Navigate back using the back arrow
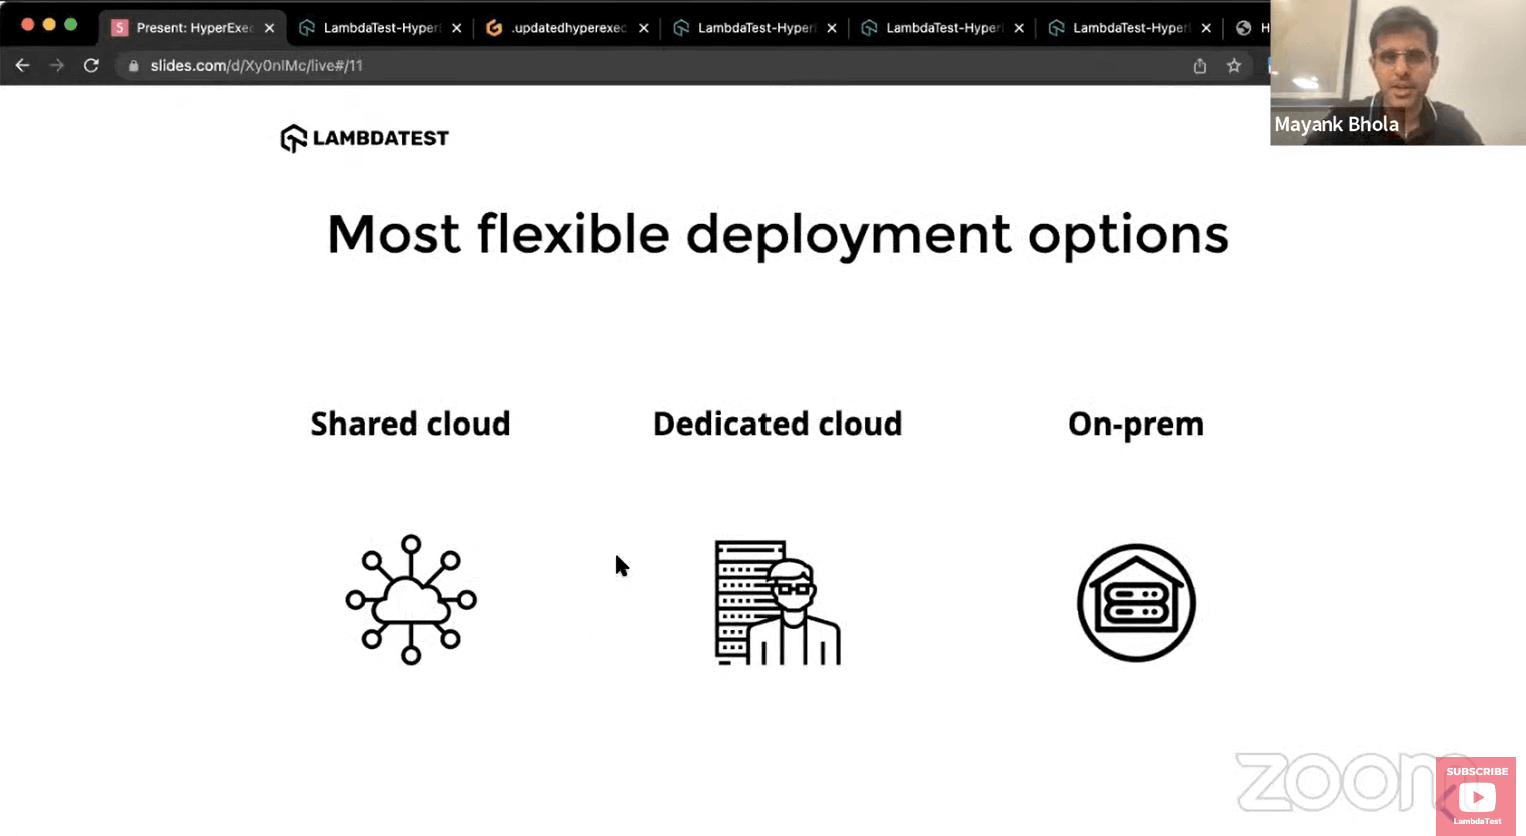The height and width of the screenshot is (836, 1526). pos(22,65)
